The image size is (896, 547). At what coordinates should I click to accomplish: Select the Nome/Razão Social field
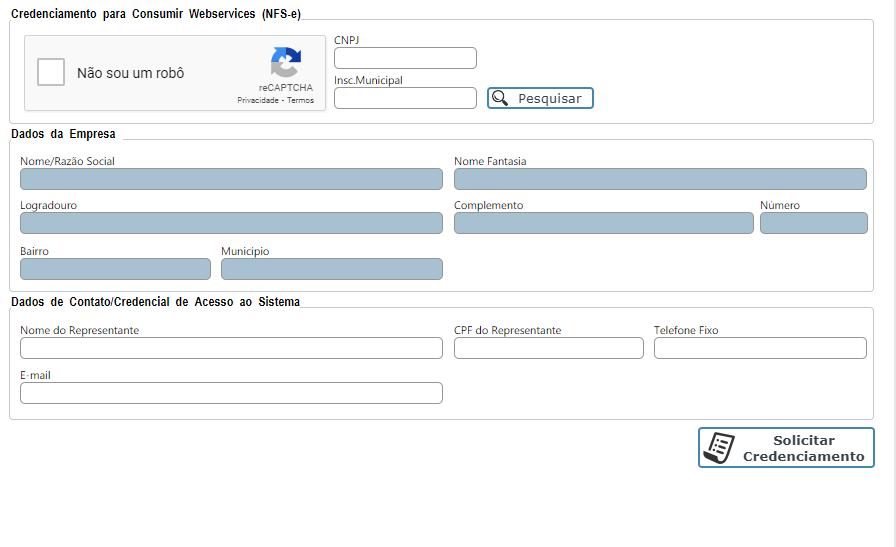click(x=231, y=179)
